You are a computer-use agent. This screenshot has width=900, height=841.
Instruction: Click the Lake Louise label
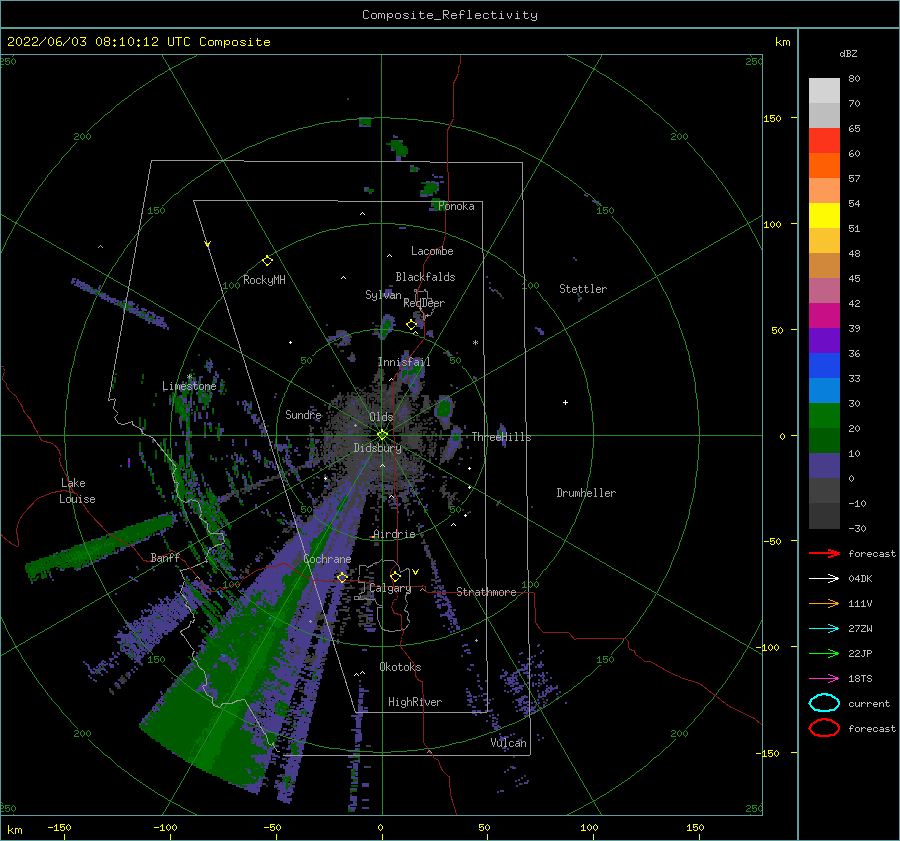click(77, 491)
